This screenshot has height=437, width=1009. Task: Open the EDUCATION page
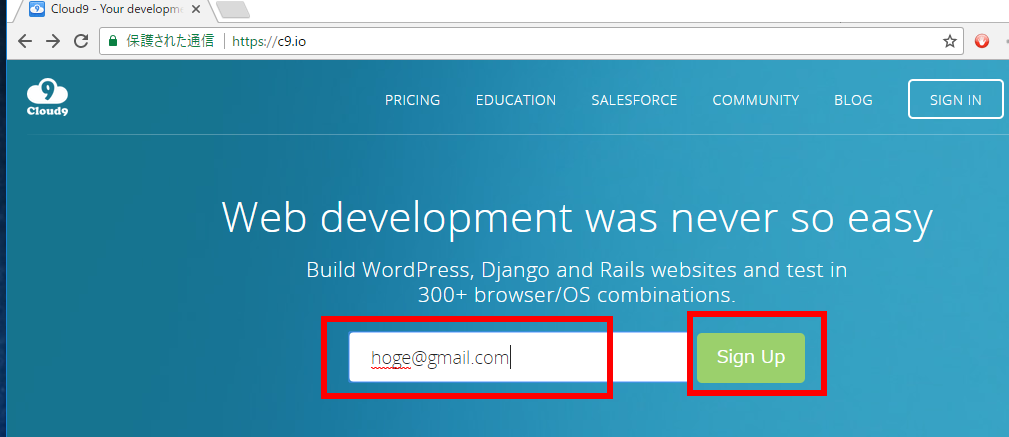515,100
